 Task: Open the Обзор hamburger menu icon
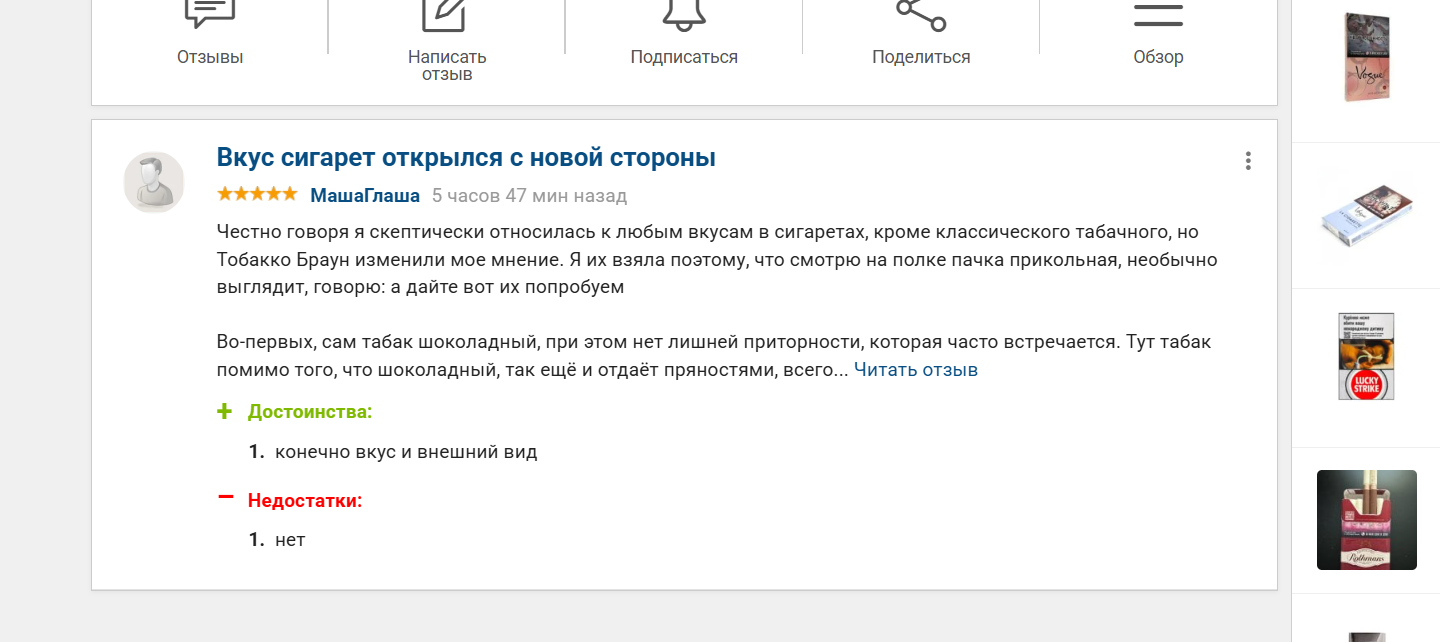[1158, 14]
